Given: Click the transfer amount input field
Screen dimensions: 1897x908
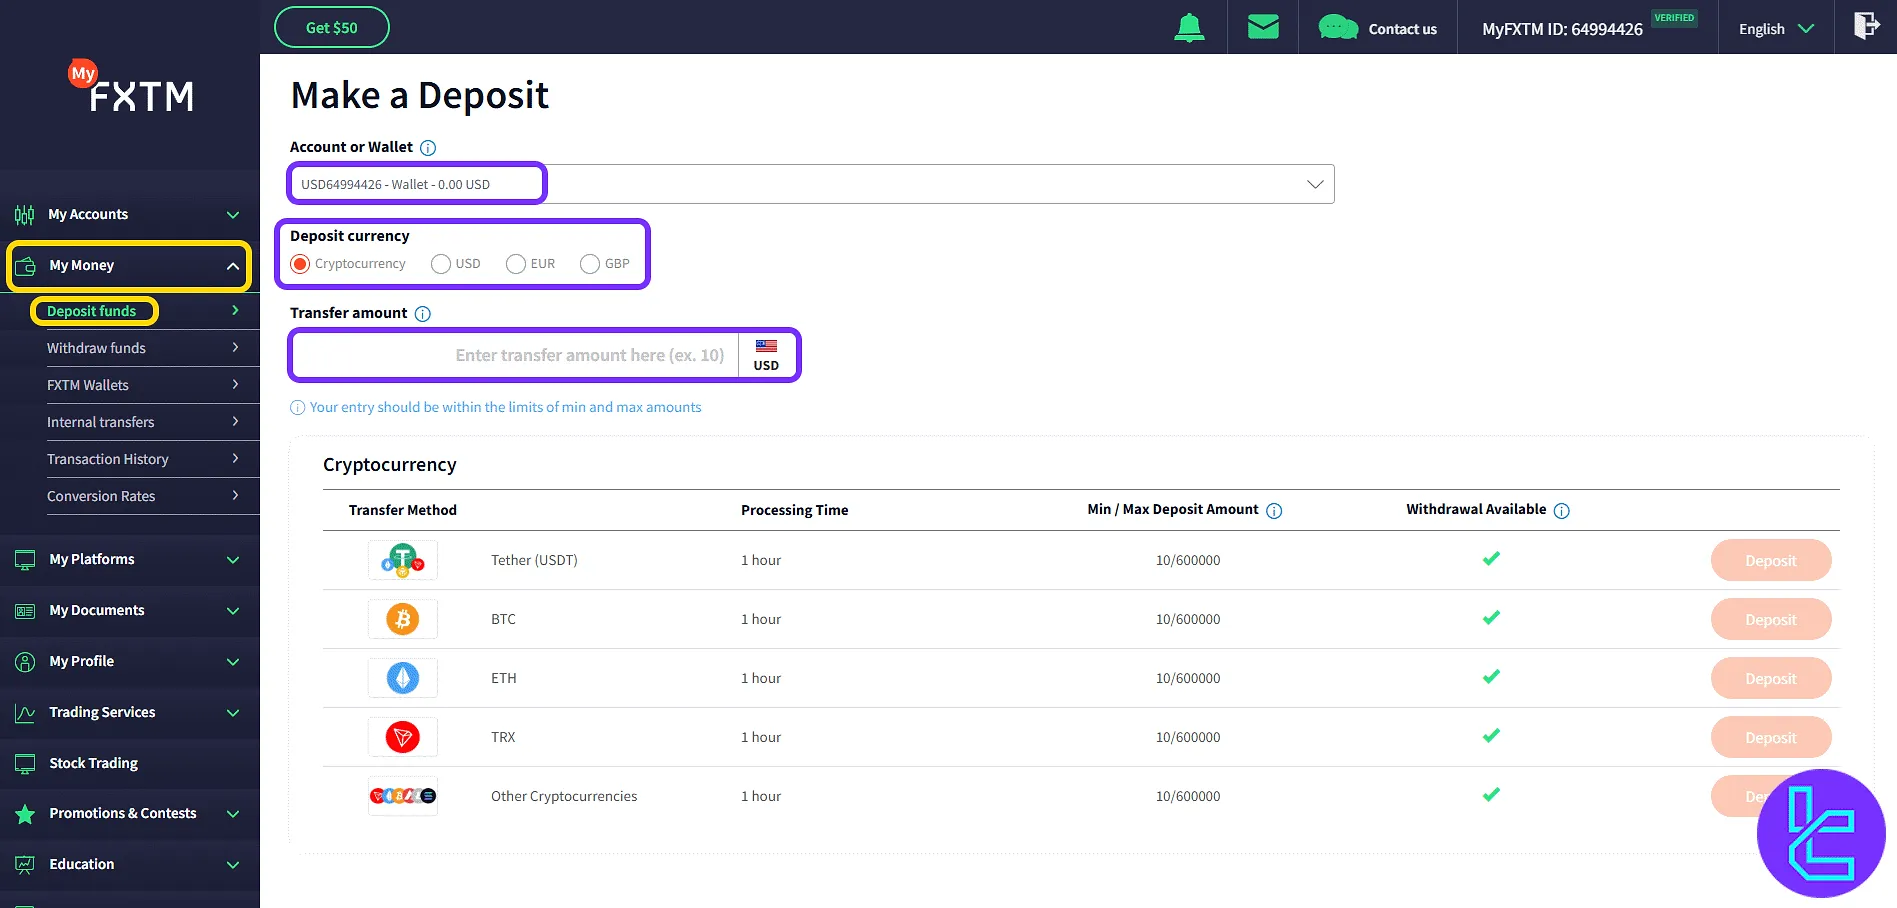Looking at the screenshot, I should click(515, 356).
